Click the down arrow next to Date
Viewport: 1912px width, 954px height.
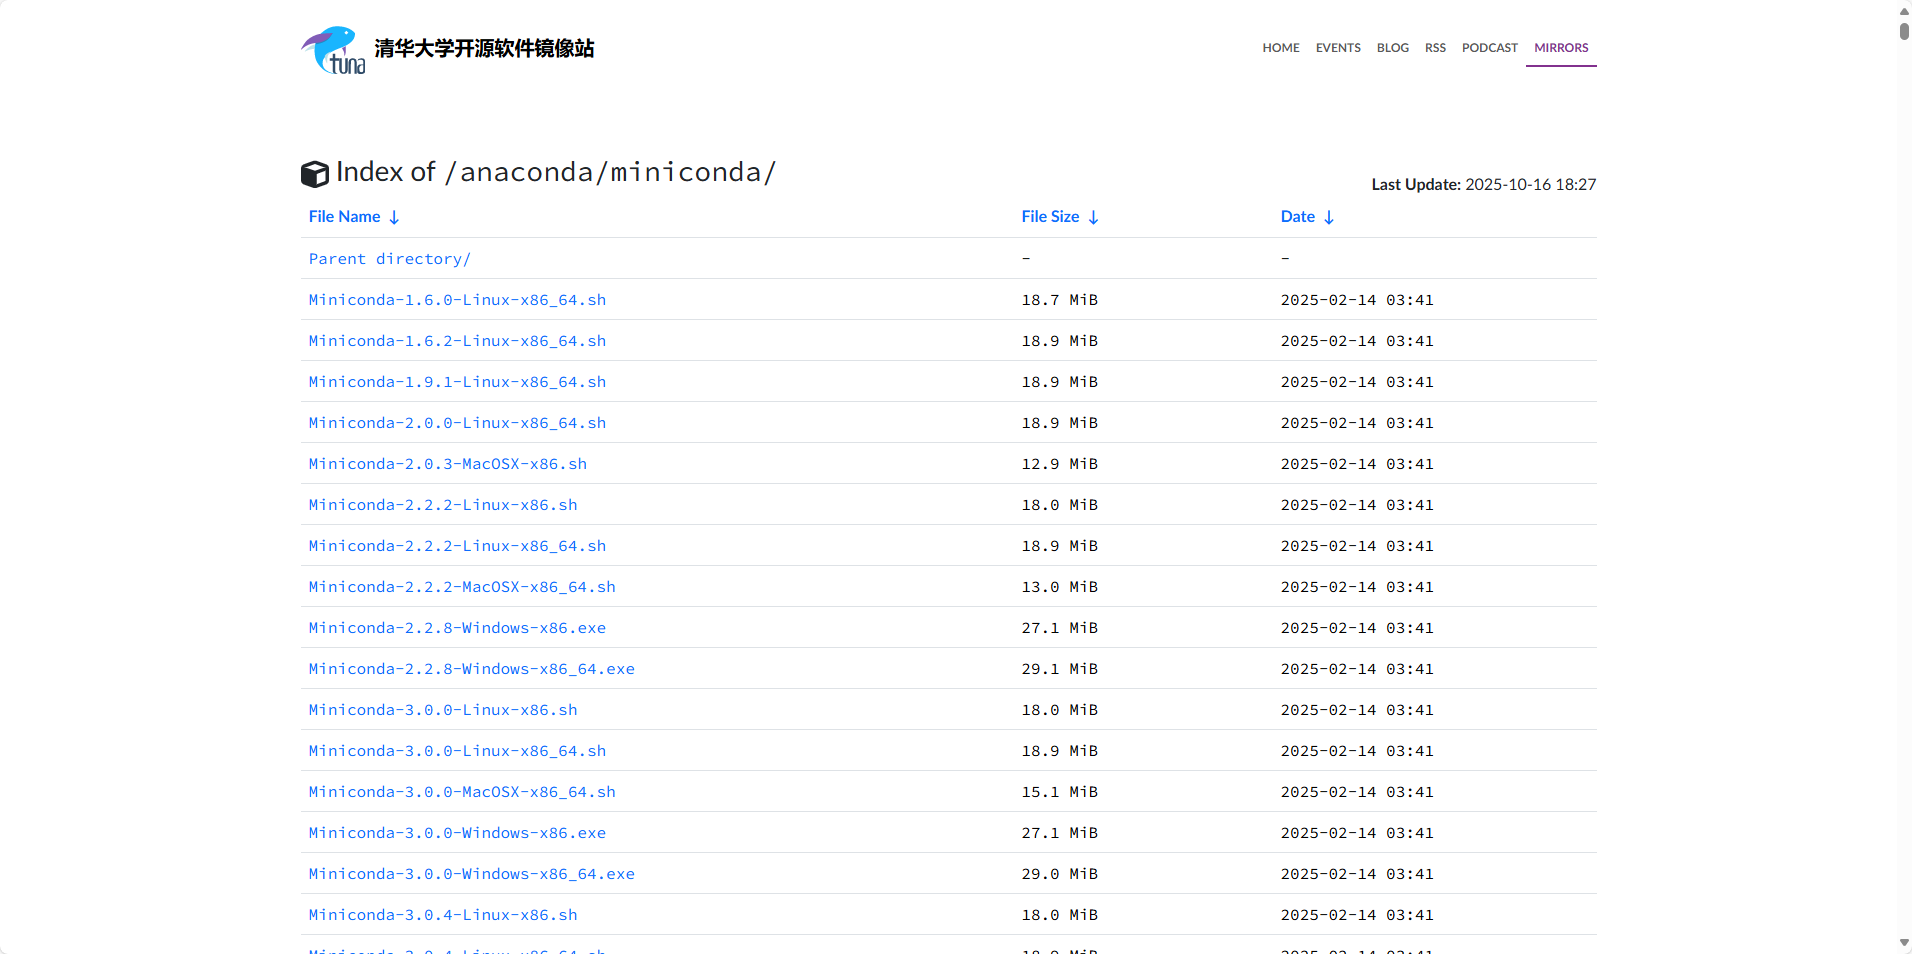coord(1329,217)
